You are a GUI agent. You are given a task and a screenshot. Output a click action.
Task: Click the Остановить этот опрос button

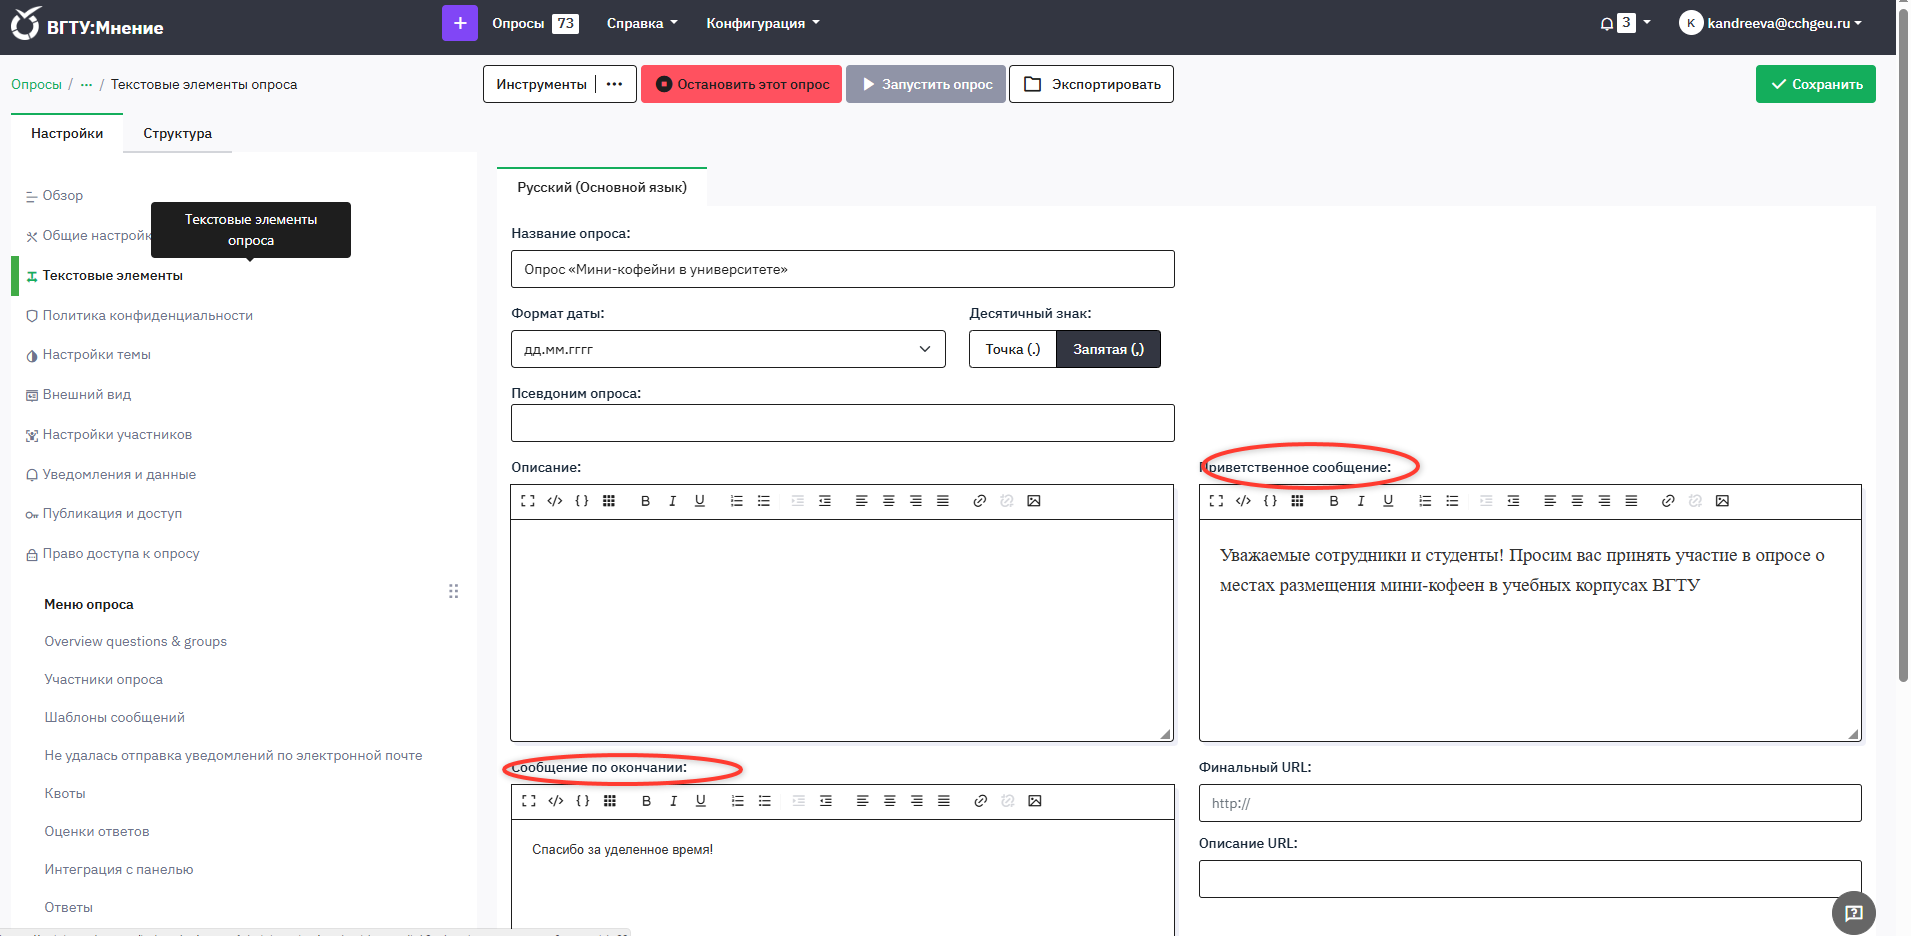[741, 84]
